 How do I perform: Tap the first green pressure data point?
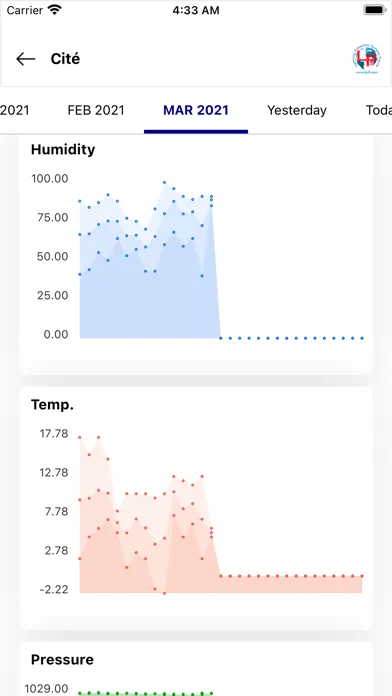(x=80, y=693)
